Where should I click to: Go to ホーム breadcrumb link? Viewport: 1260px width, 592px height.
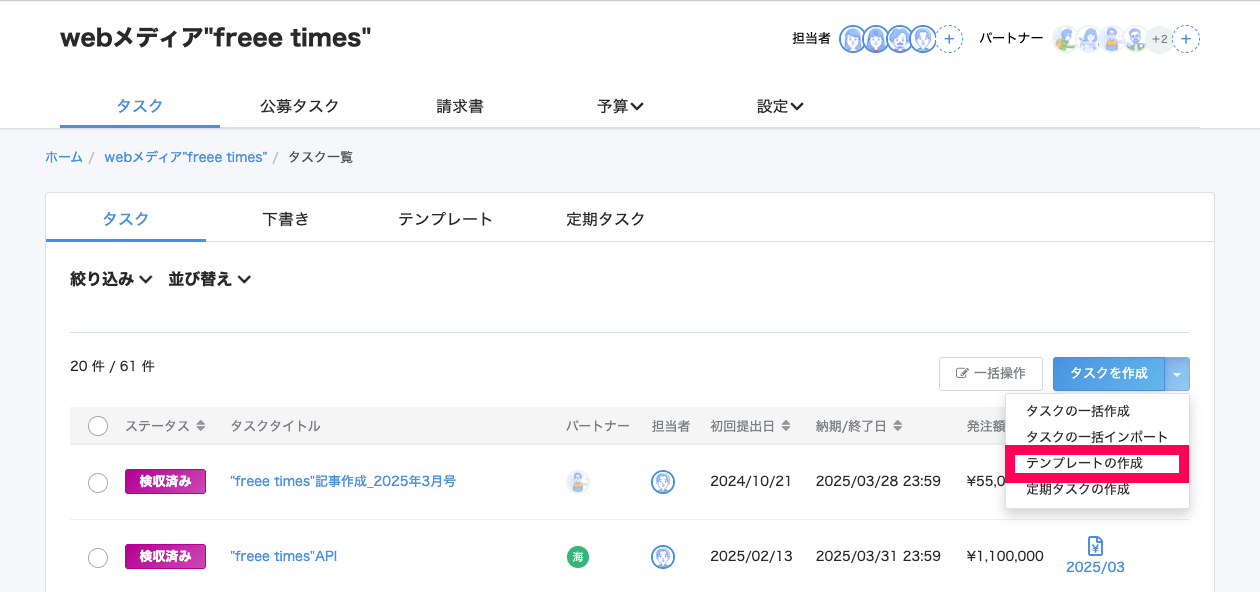(x=64, y=157)
